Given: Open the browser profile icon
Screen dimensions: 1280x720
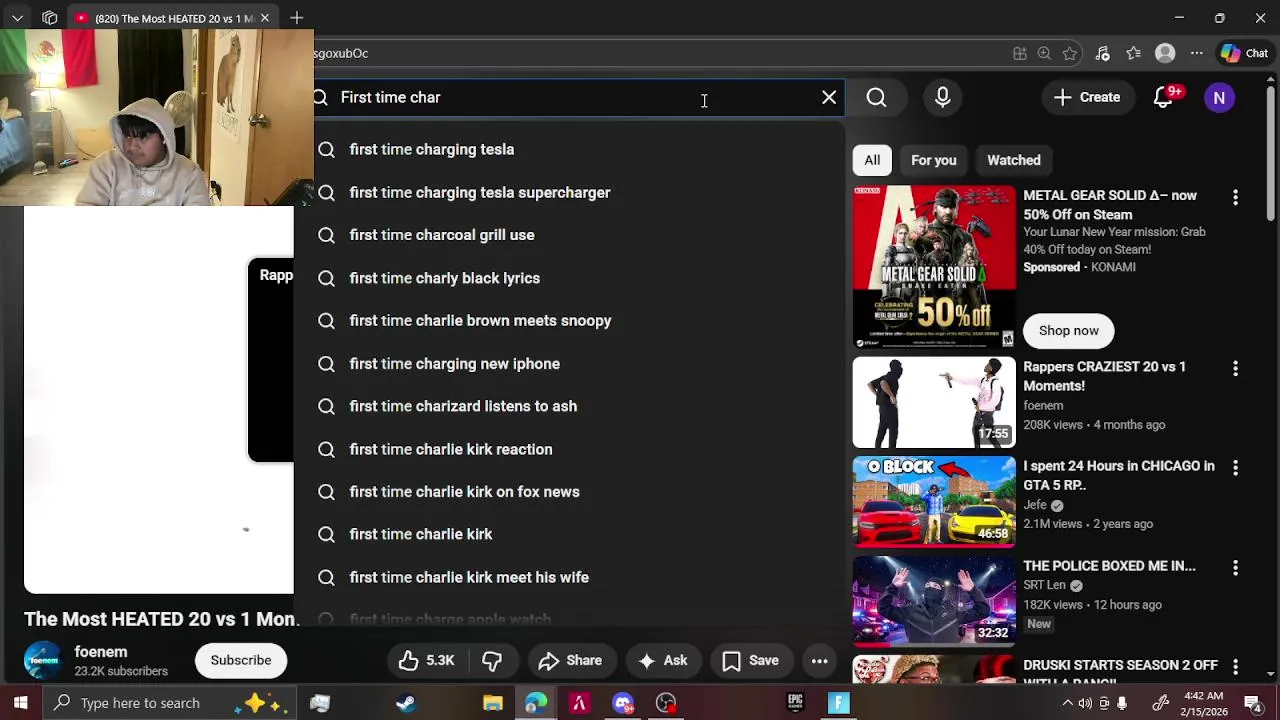Looking at the screenshot, I should 1165,53.
